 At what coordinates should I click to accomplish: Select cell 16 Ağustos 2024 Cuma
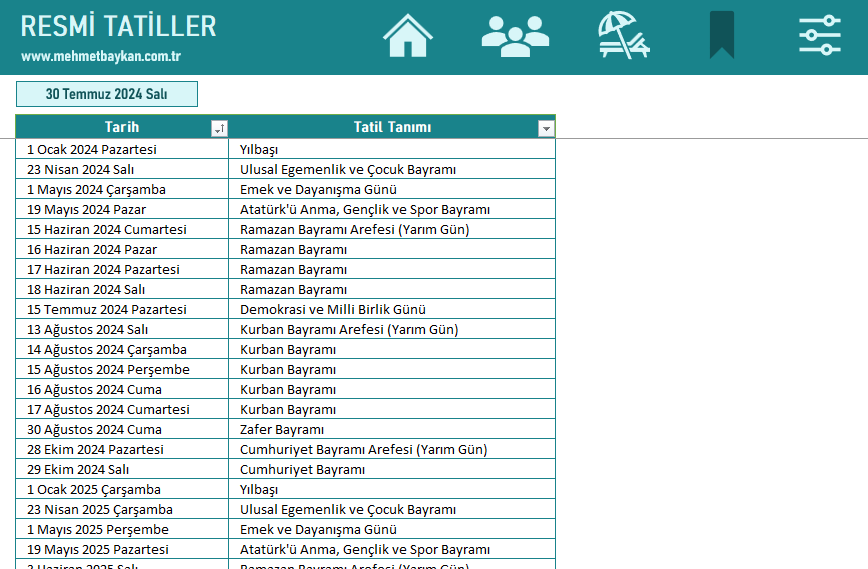pyautogui.click(x=122, y=389)
